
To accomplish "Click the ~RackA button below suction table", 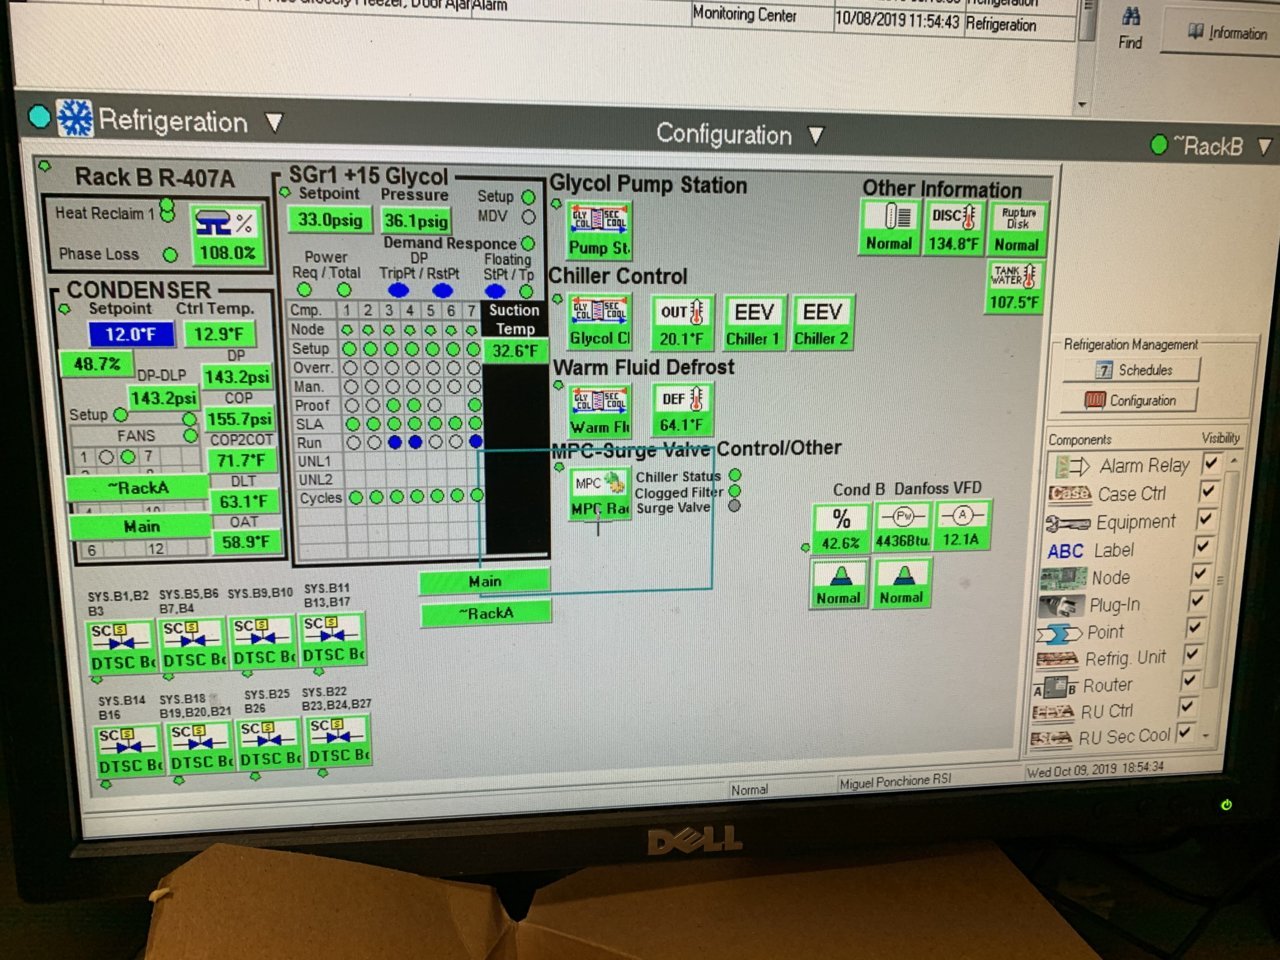I will (x=486, y=613).
